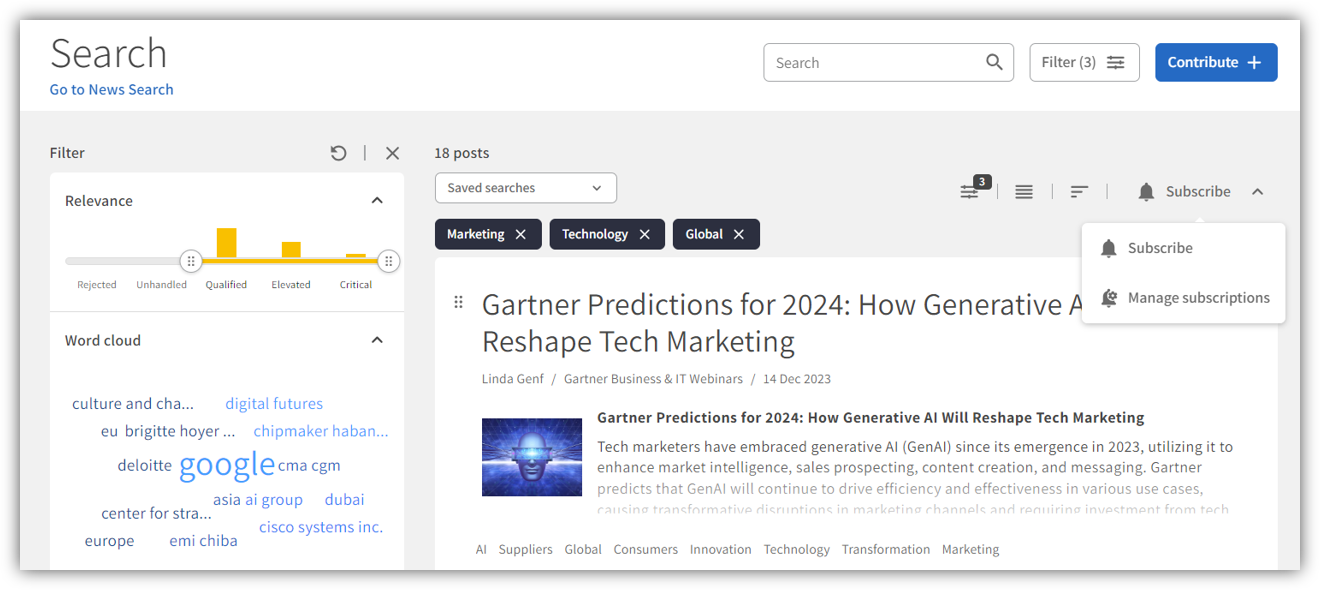Remove the Marketing filter tag
Screen dimensions: 1320x590
point(520,234)
